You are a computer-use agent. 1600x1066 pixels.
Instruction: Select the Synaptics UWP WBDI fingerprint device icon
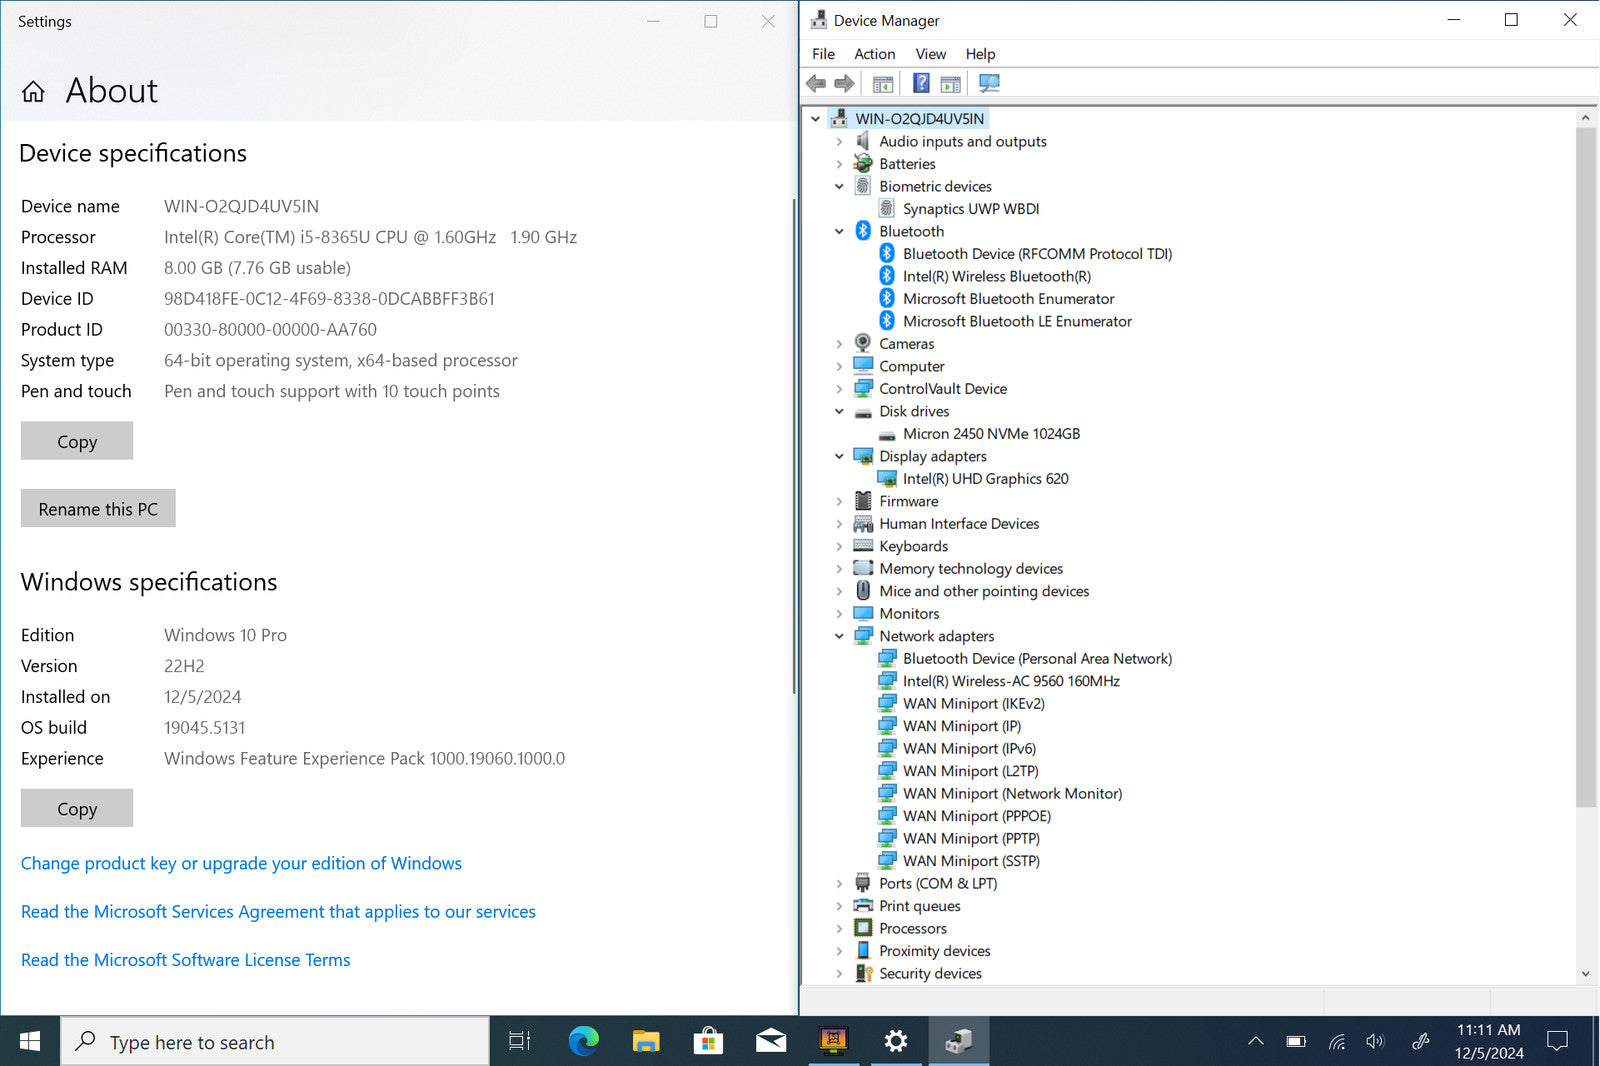(886, 209)
